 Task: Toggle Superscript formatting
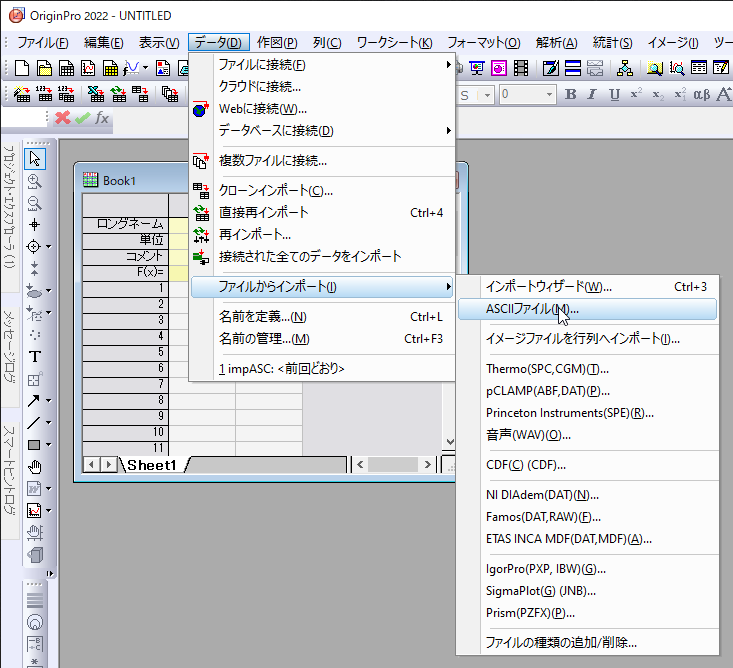tap(636, 94)
